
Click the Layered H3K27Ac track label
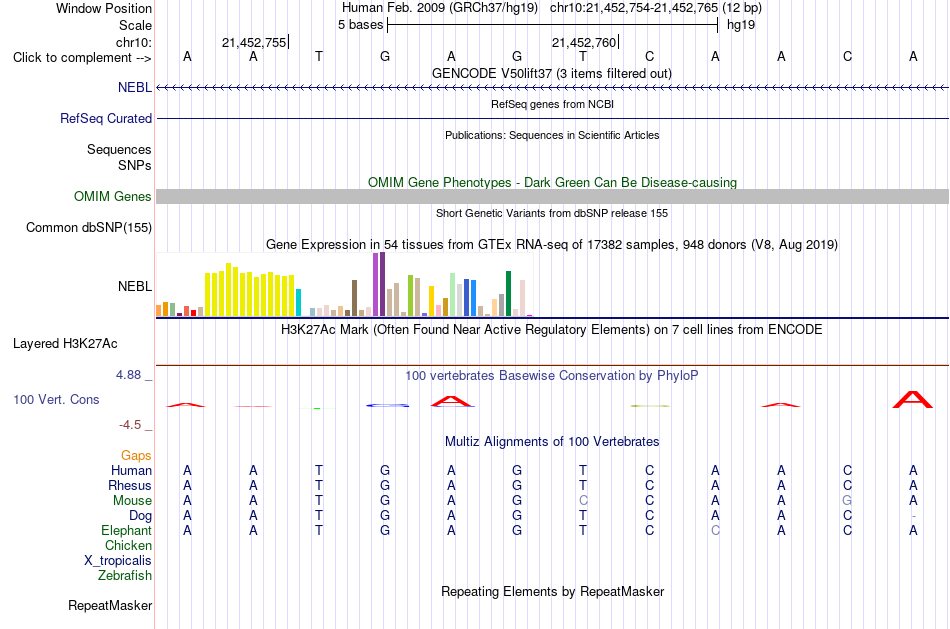(x=65, y=344)
